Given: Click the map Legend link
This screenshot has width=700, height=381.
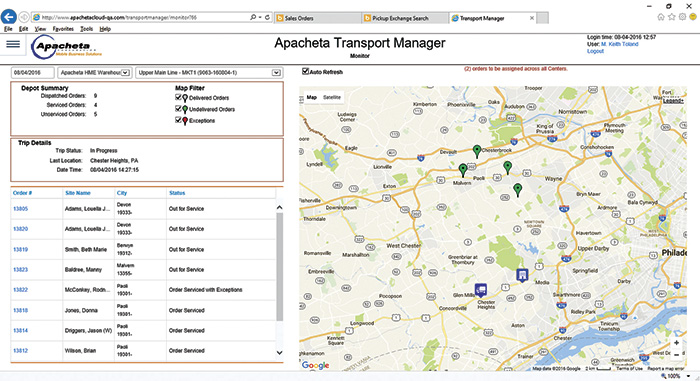Looking at the screenshot, I should [x=673, y=101].
